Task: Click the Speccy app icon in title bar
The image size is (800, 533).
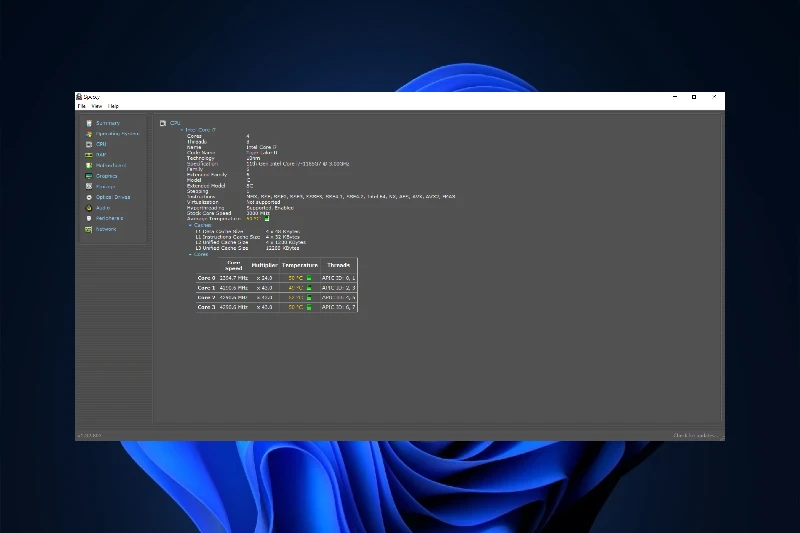Action: click(79, 96)
